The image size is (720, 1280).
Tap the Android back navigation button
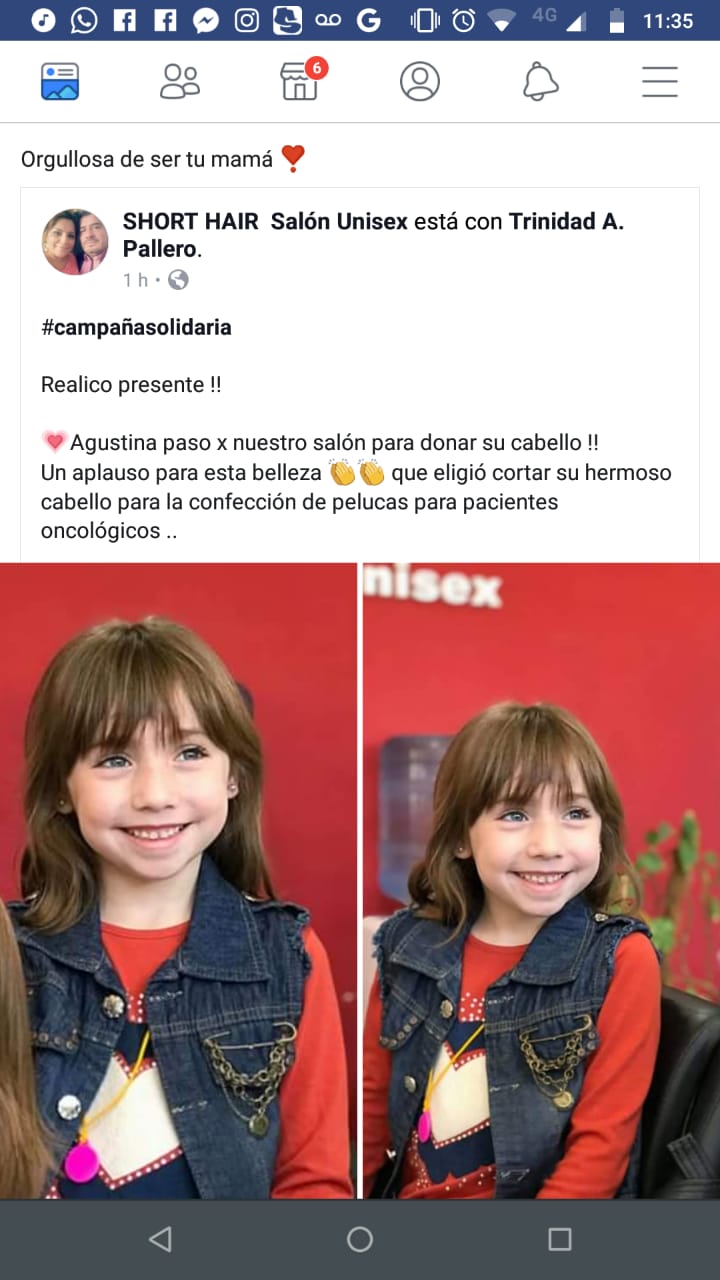pyautogui.click(x=160, y=1239)
